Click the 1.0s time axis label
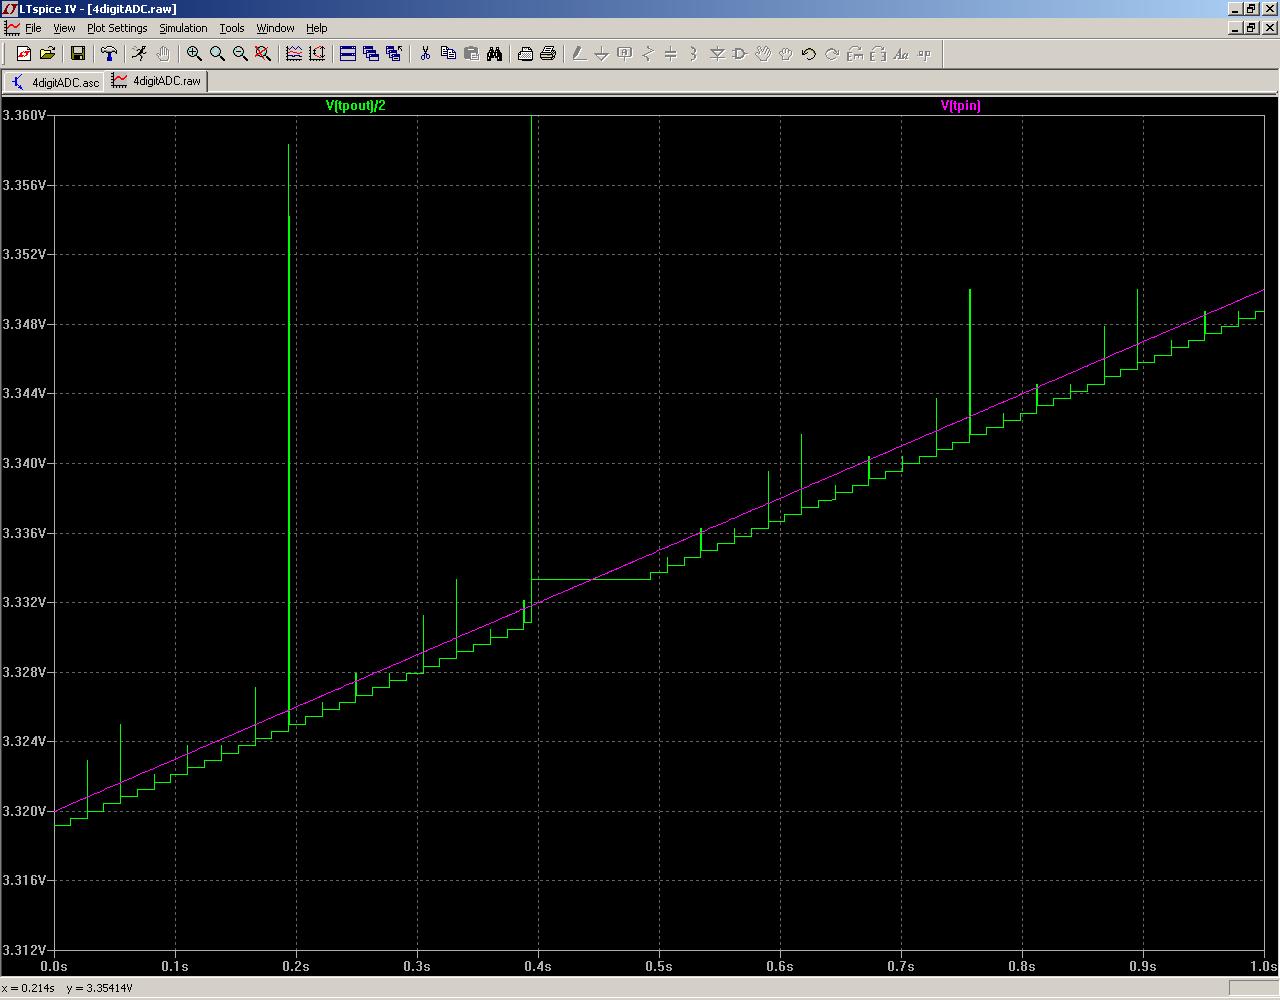 click(1263, 966)
